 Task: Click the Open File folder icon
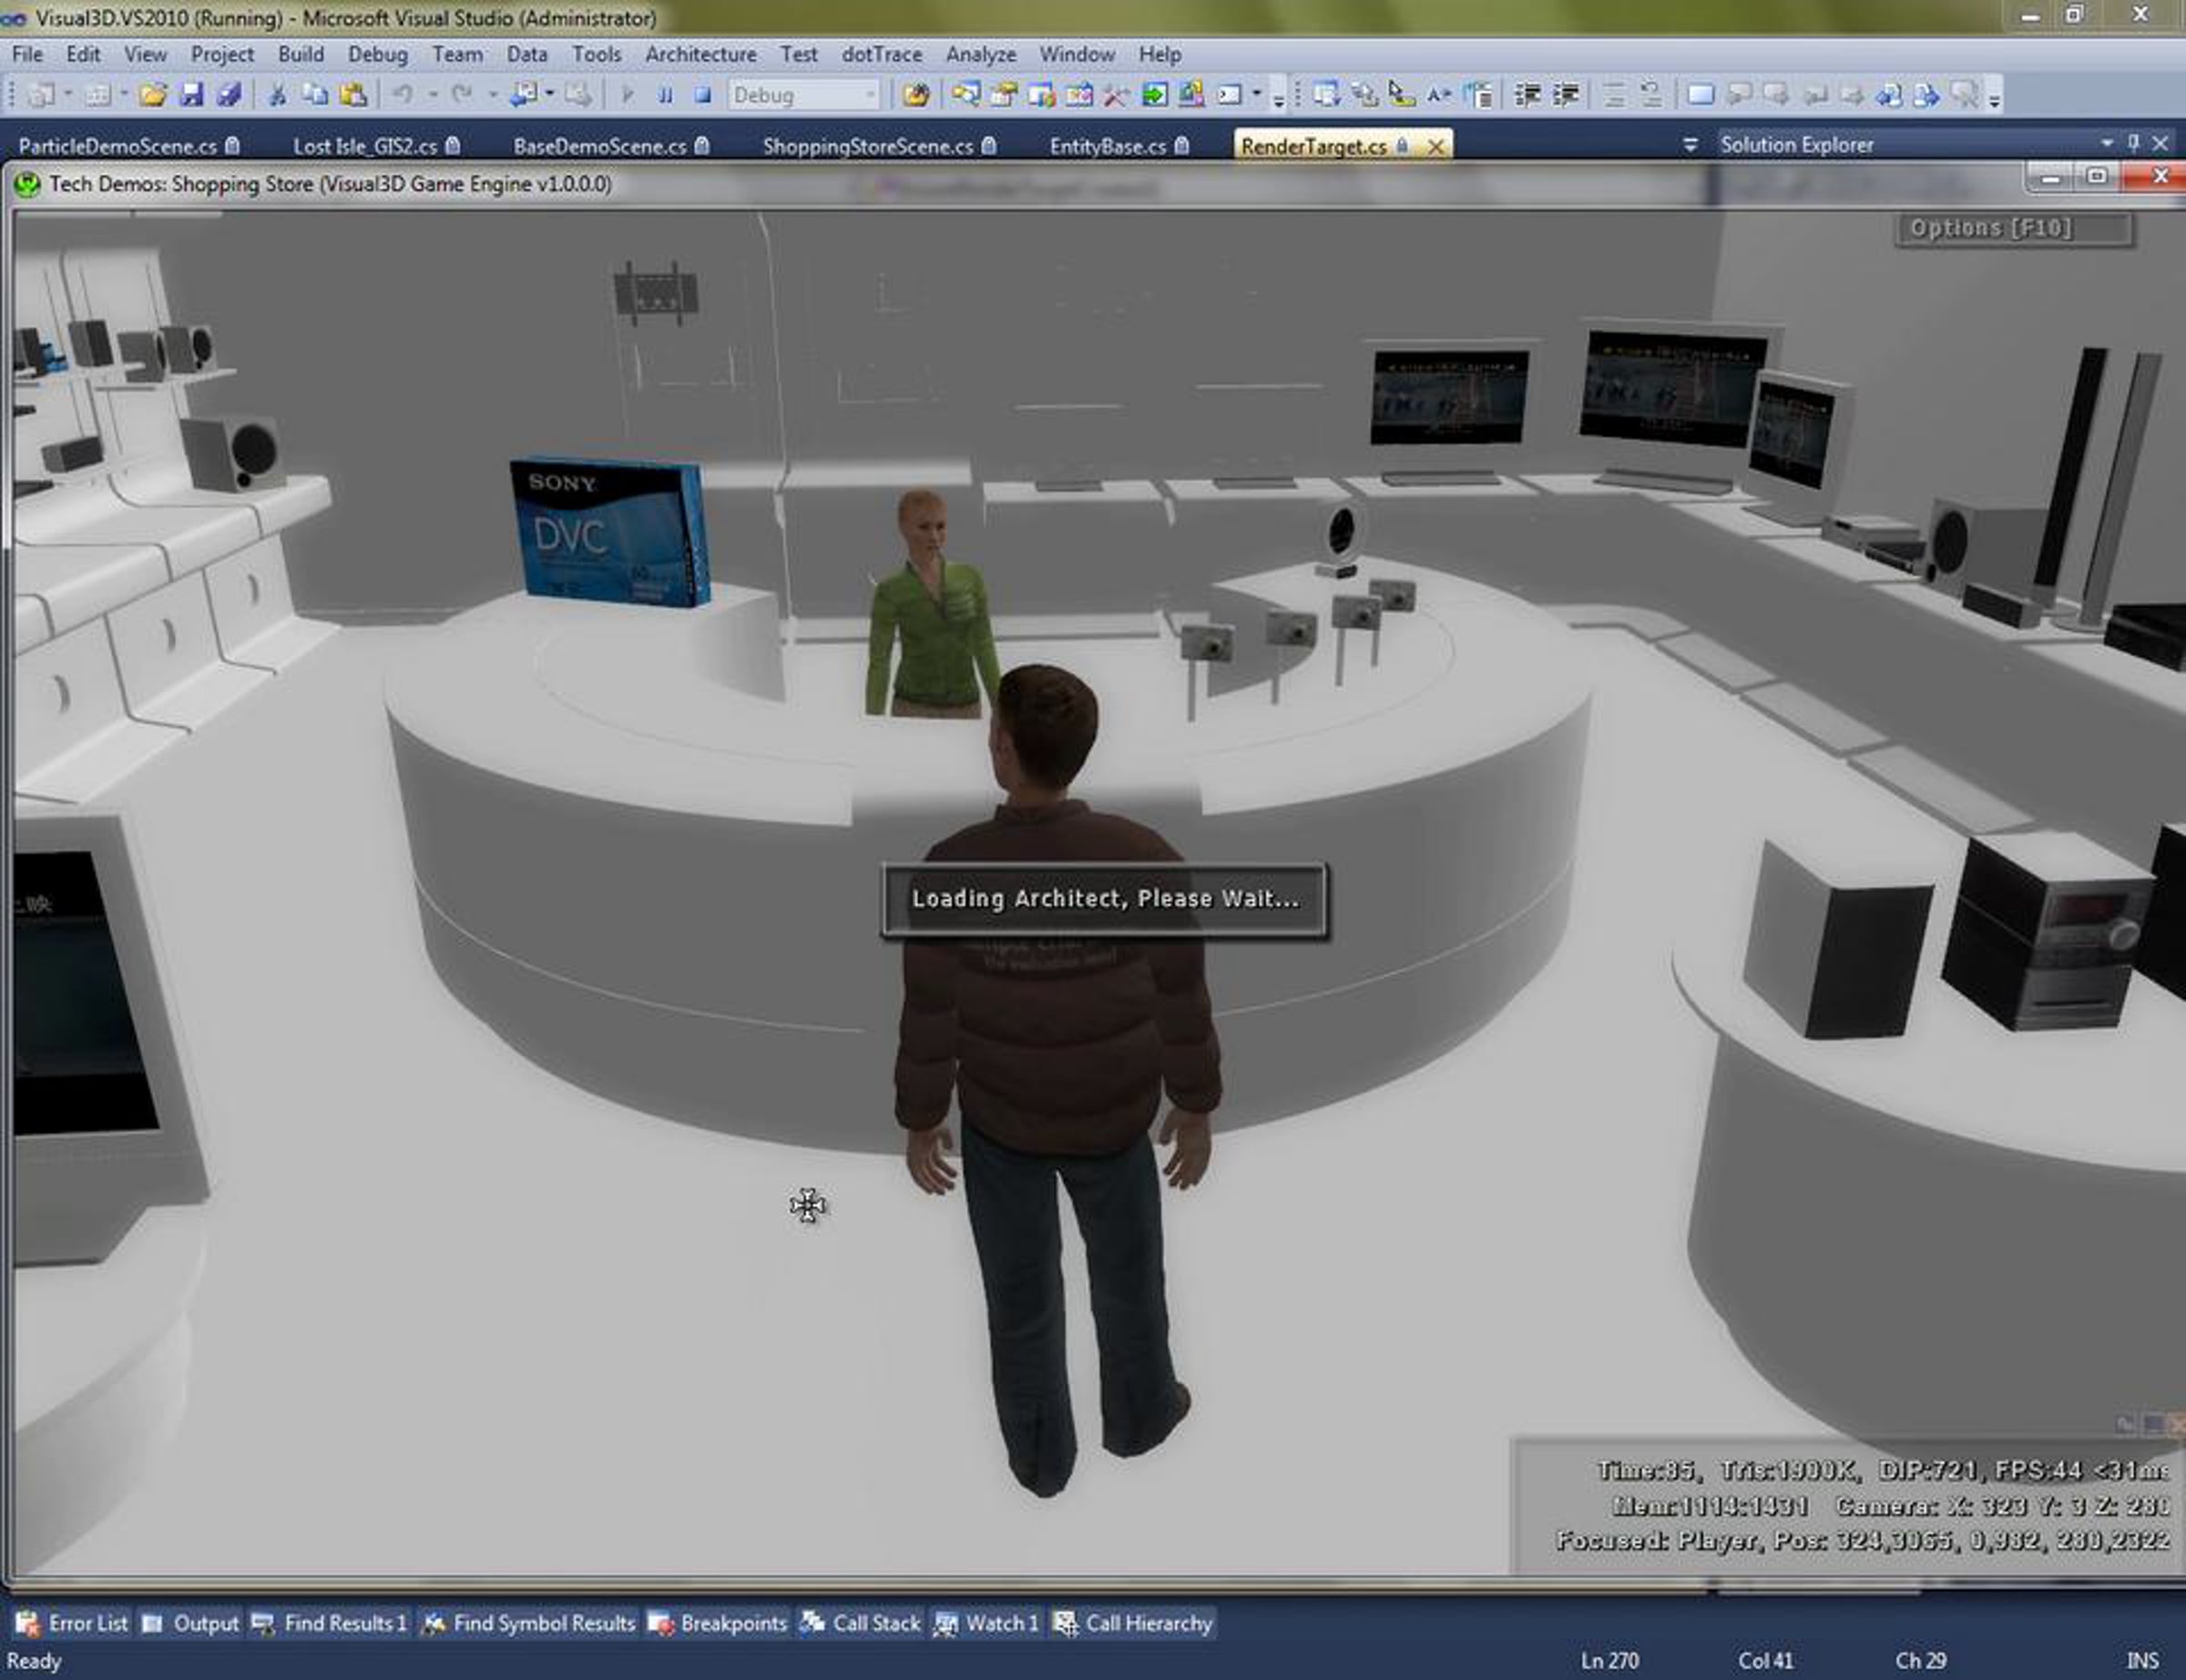pyautogui.click(x=153, y=95)
